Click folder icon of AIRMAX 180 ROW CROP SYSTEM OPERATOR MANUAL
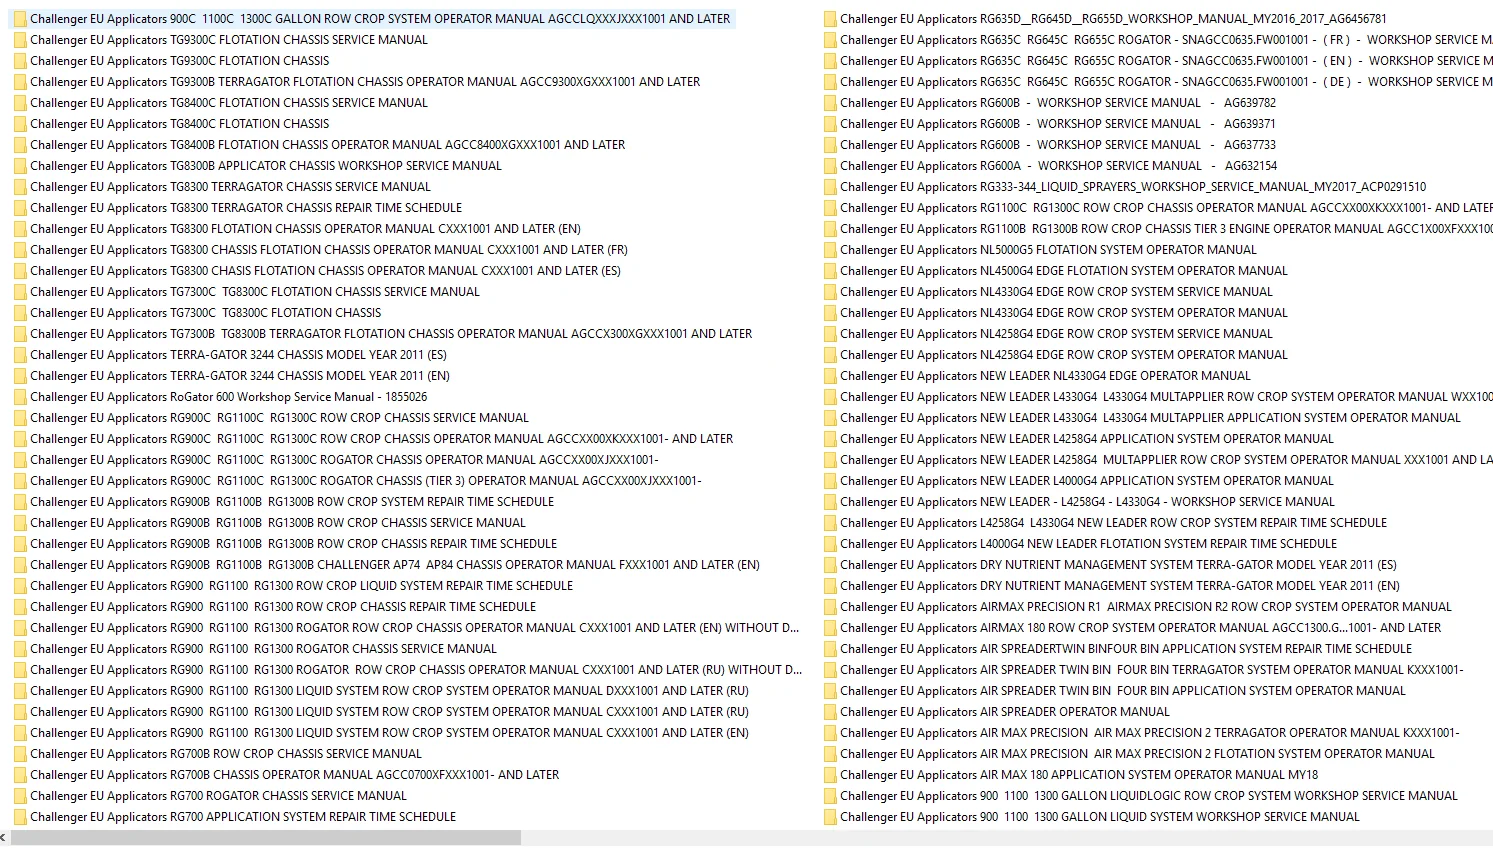This screenshot has height=865, width=1493. pos(830,628)
